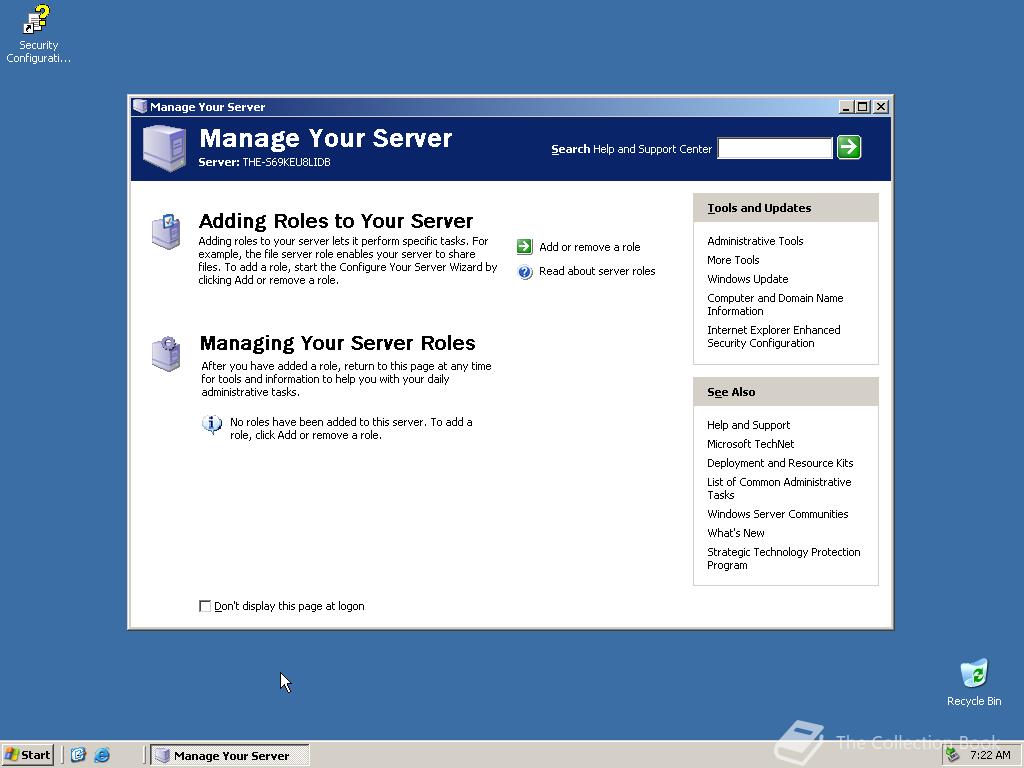Click the See Also heading
This screenshot has width=1024, height=768.
click(731, 392)
